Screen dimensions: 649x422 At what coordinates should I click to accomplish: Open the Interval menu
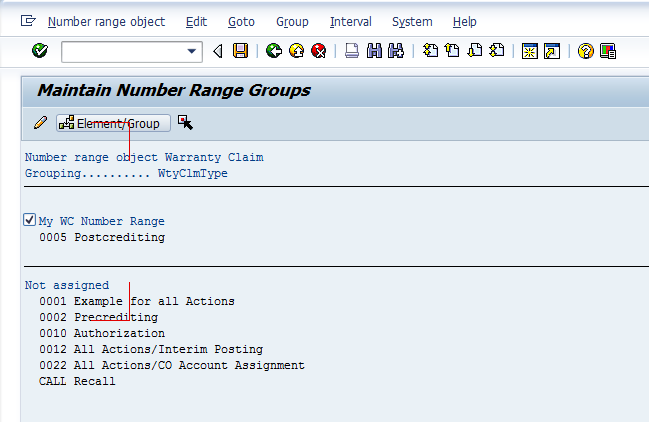pos(351,22)
